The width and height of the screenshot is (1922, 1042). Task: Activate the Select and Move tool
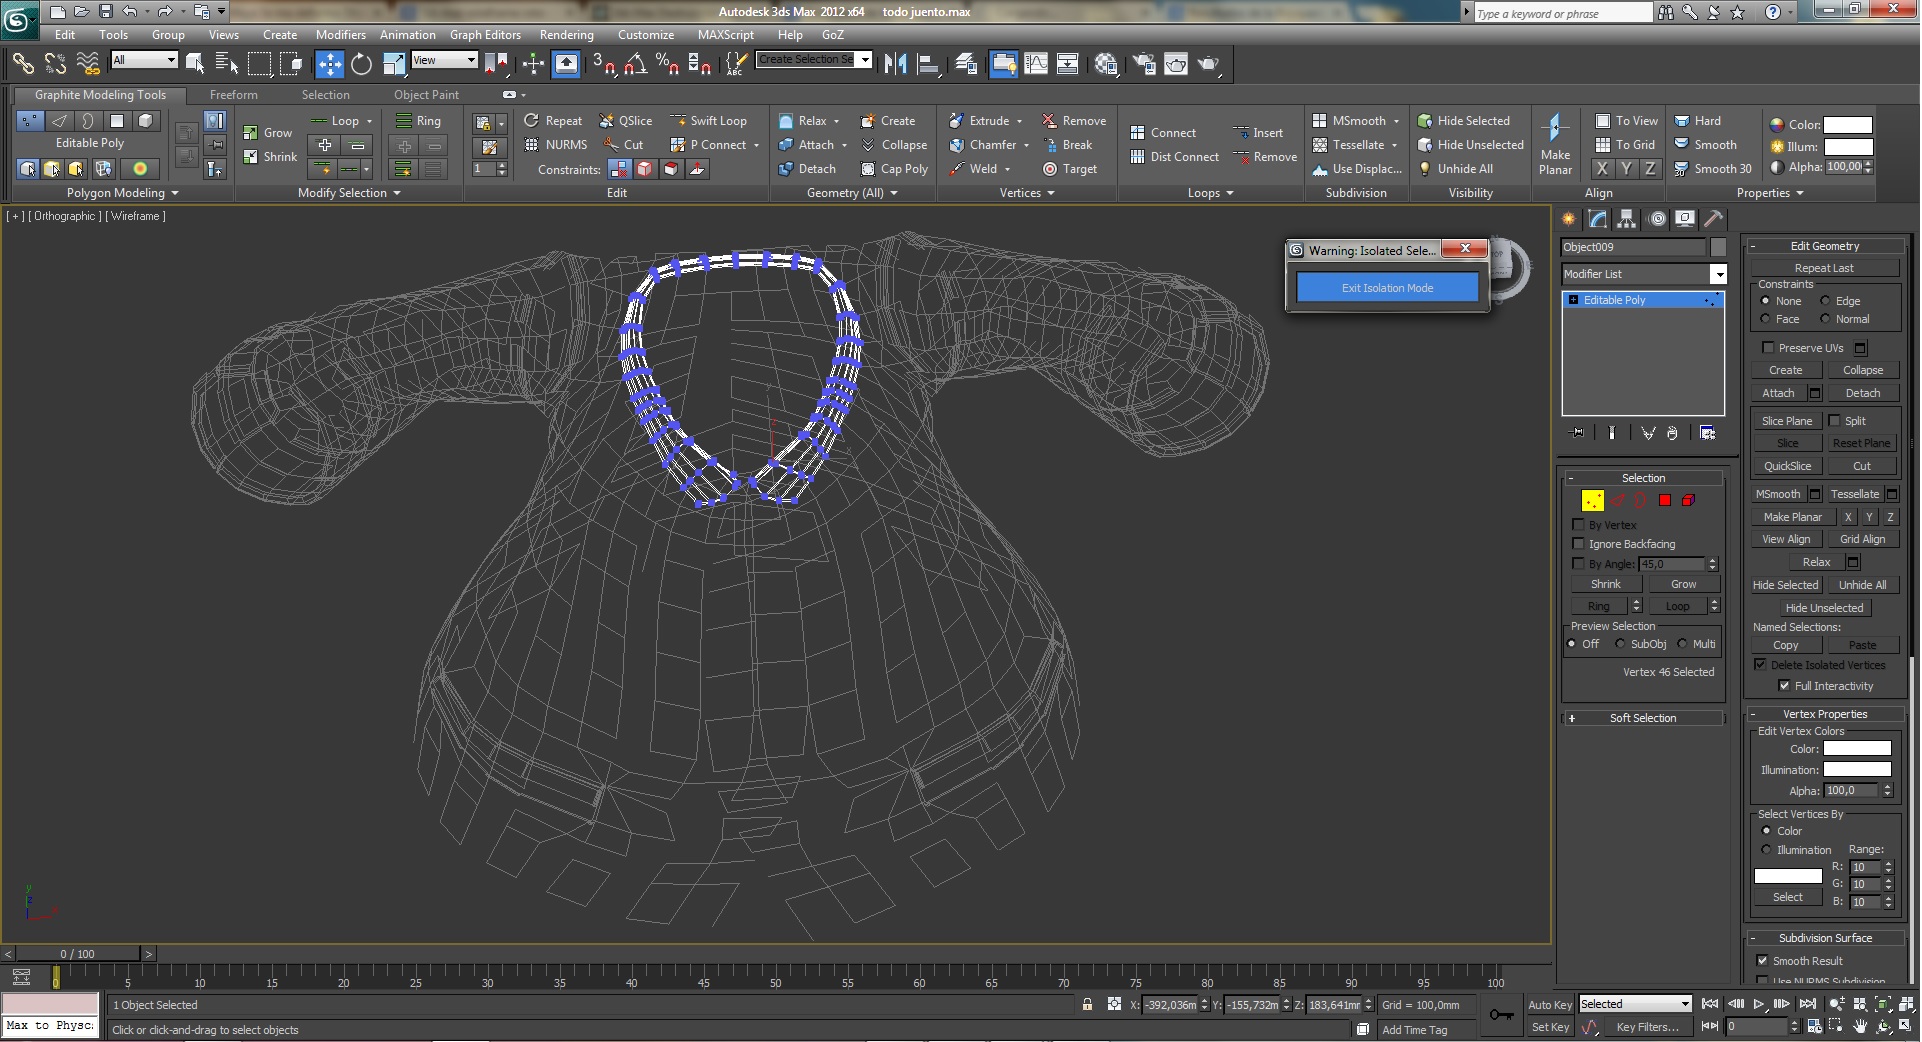[329, 64]
